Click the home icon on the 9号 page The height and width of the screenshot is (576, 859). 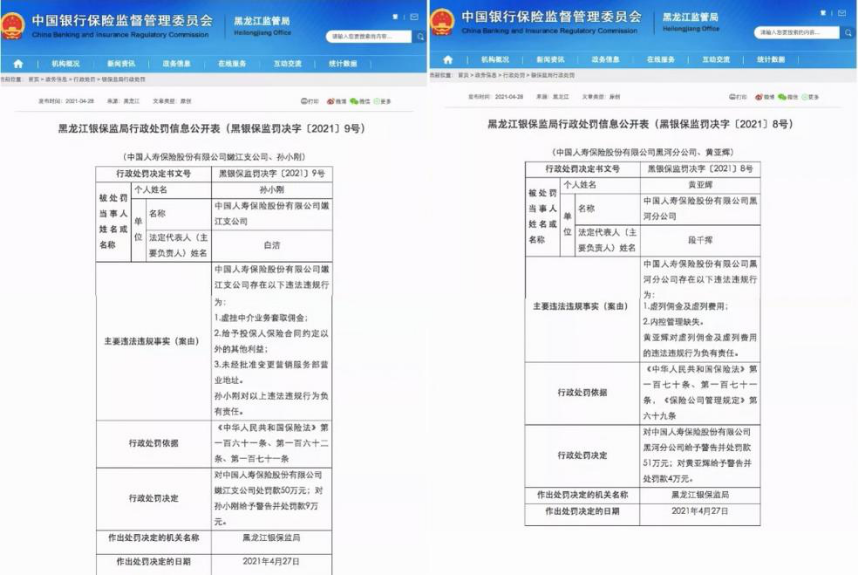18,64
